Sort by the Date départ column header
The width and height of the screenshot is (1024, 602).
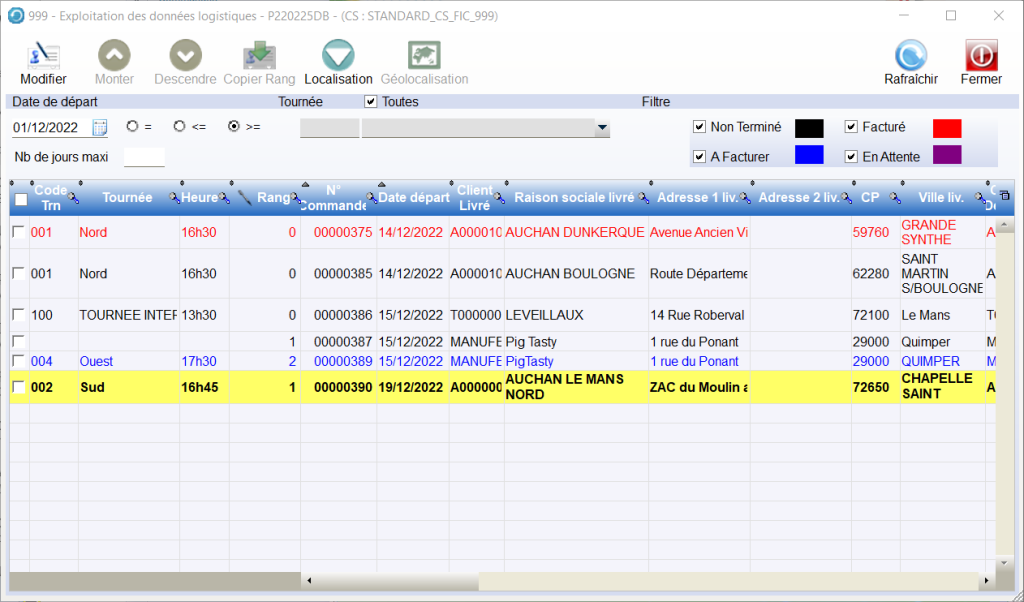[x=413, y=198]
